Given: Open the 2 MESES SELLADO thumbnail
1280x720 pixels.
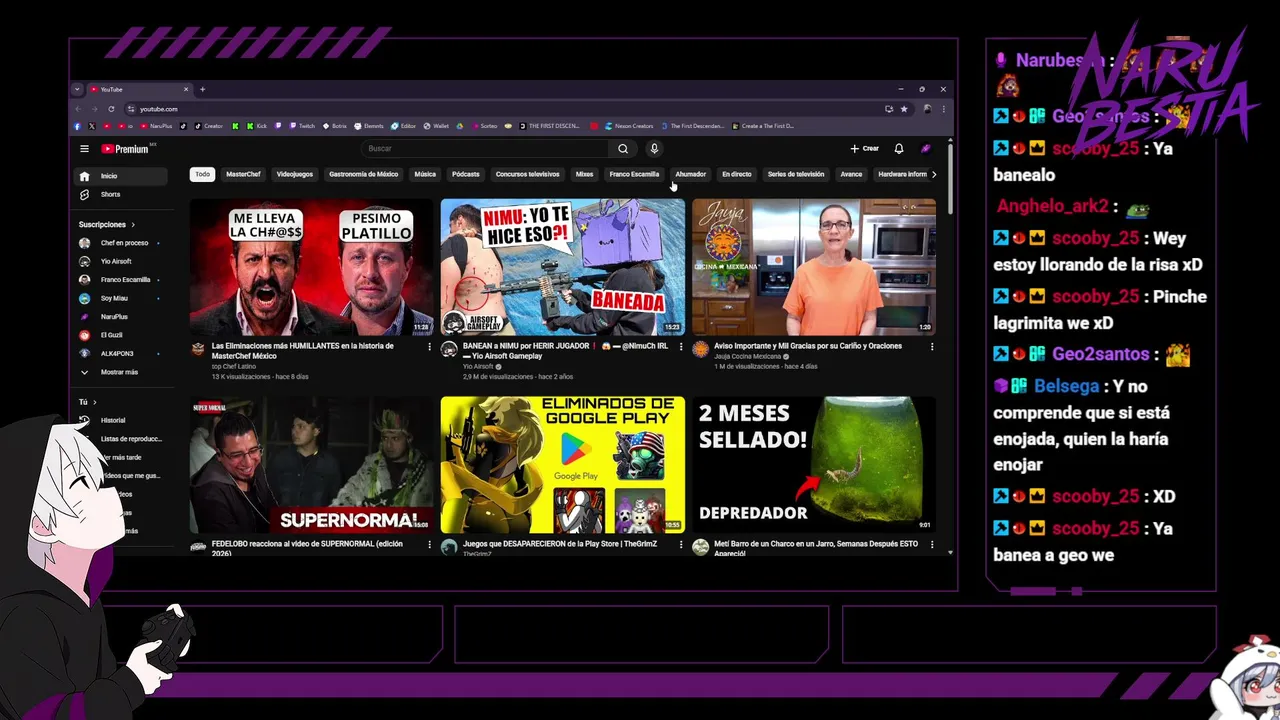Looking at the screenshot, I should coord(814,464).
